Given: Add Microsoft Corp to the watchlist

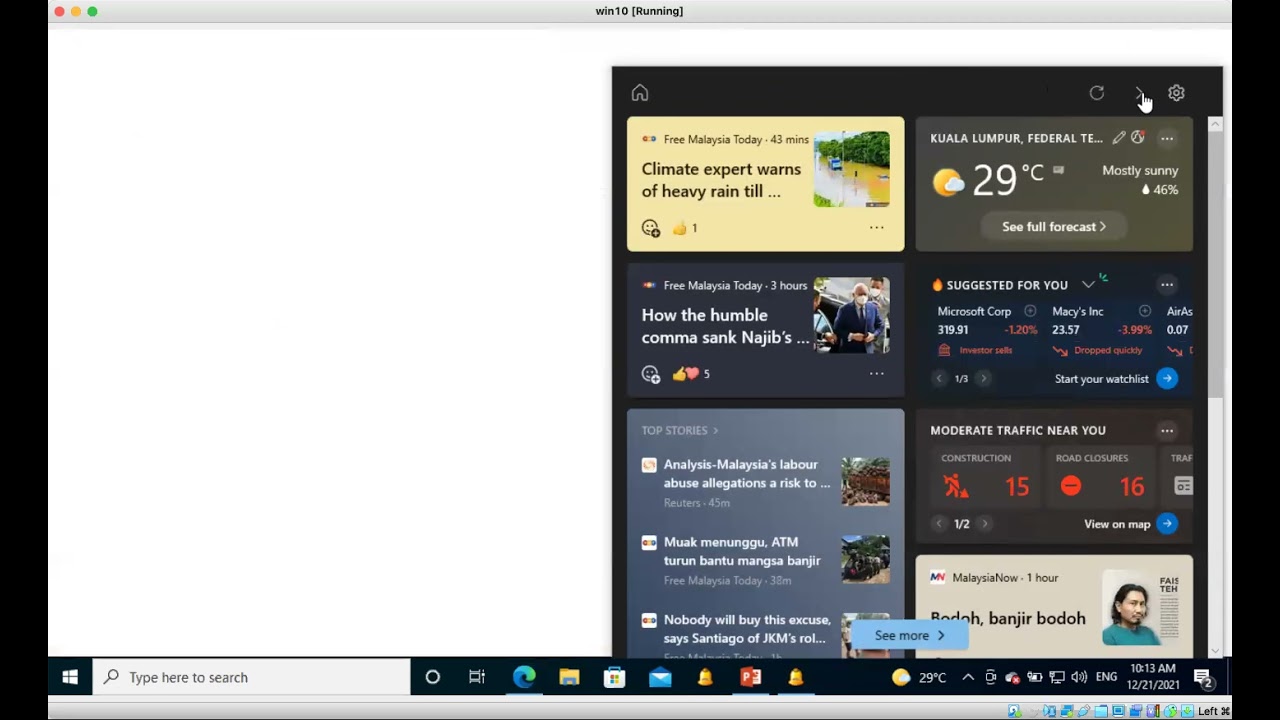Looking at the screenshot, I should pos(1030,311).
